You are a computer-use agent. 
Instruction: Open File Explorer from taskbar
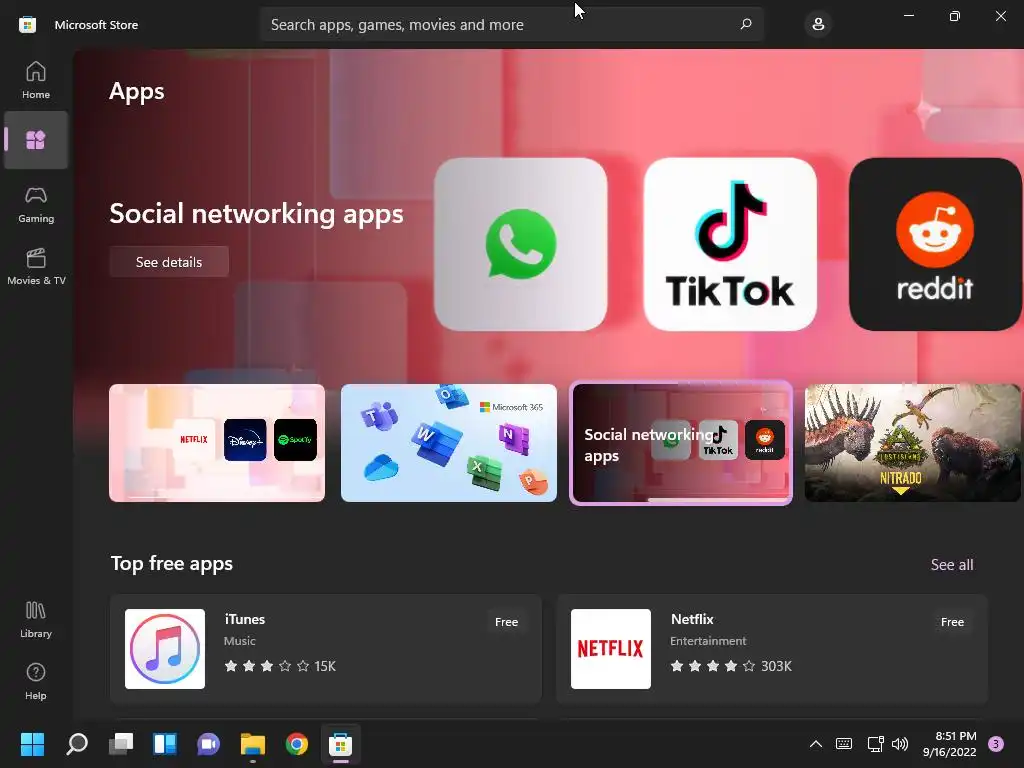(253, 744)
